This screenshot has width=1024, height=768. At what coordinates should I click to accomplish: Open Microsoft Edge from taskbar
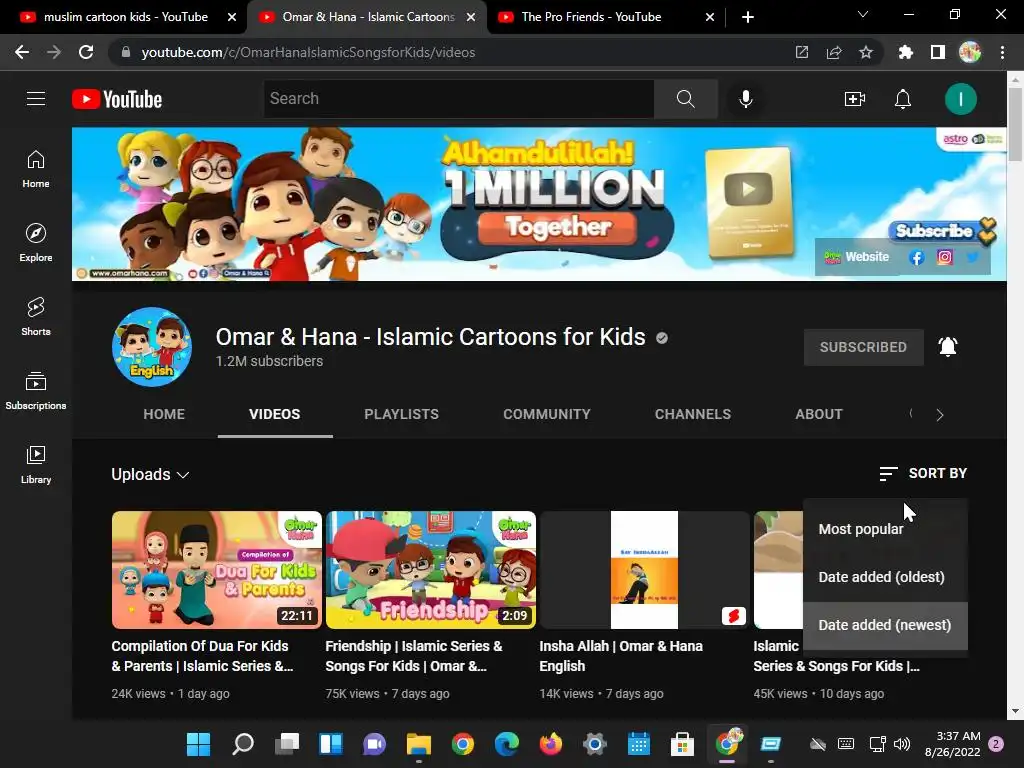pos(507,744)
